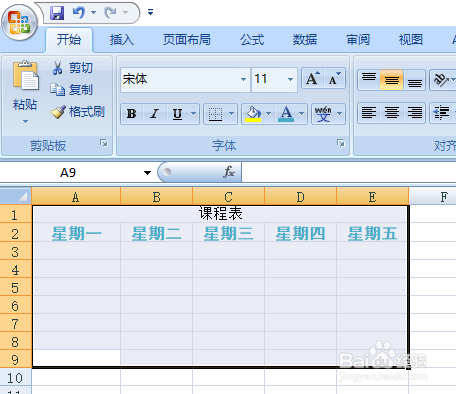Cut selection with 剪切
The image size is (456, 394).
click(72, 68)
